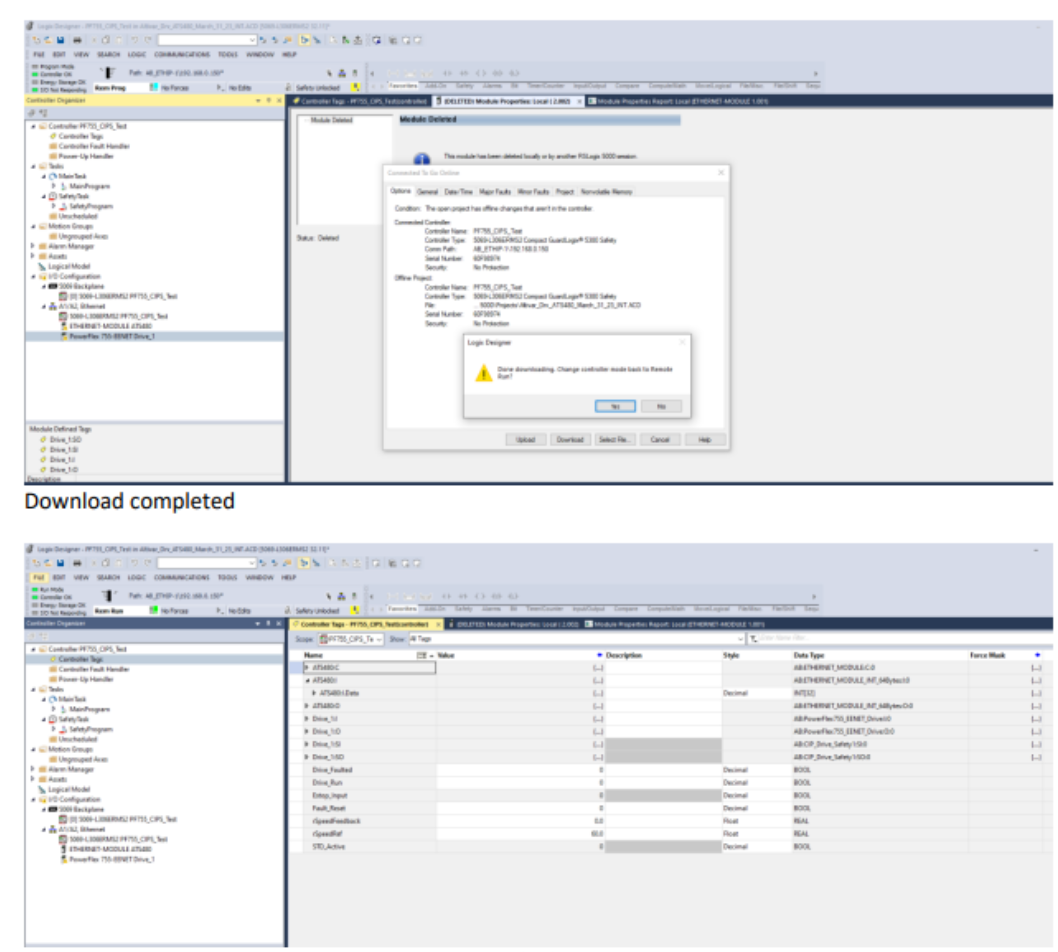Expand Assets node in Rem Prog organizer
1058x952 pixels.
click(x=33, y=256)
